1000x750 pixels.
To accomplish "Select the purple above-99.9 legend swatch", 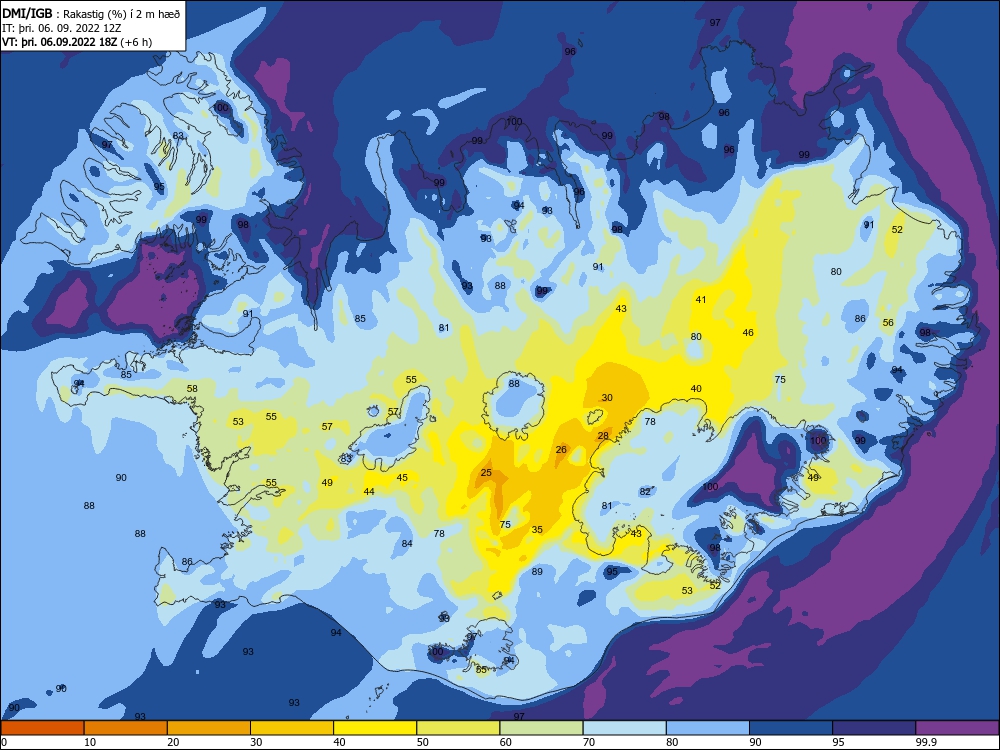I will coord(957,728).
